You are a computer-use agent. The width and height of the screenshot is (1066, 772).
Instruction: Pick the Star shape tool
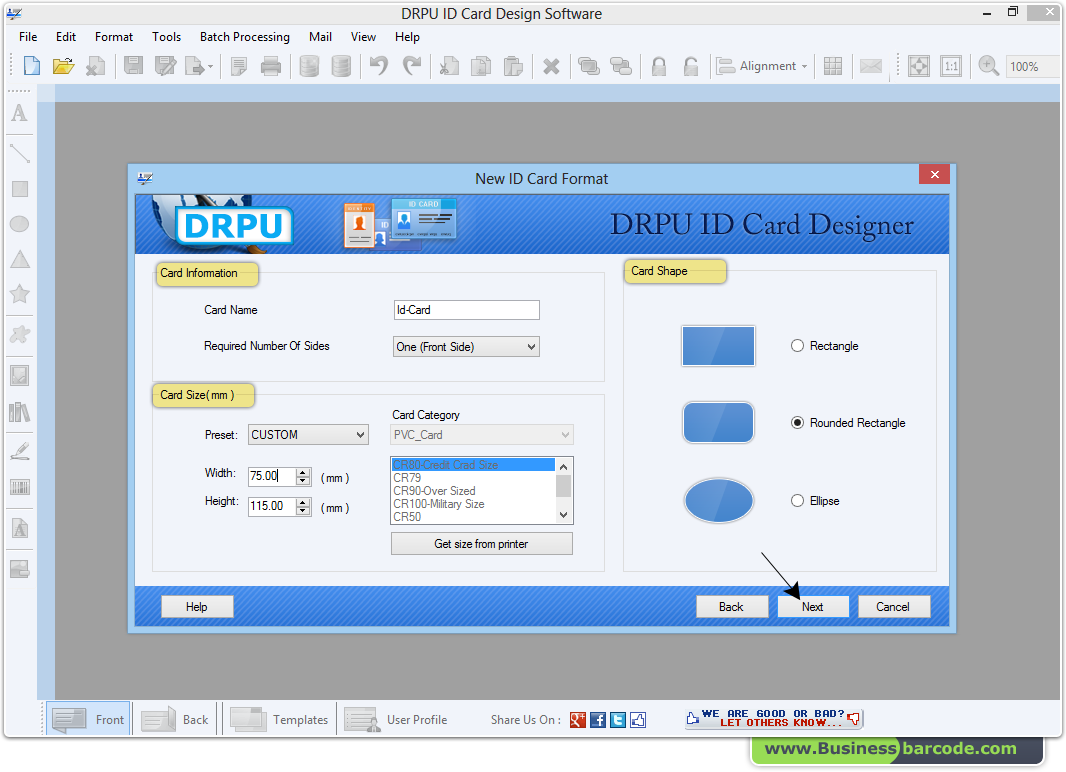(18, 295)
